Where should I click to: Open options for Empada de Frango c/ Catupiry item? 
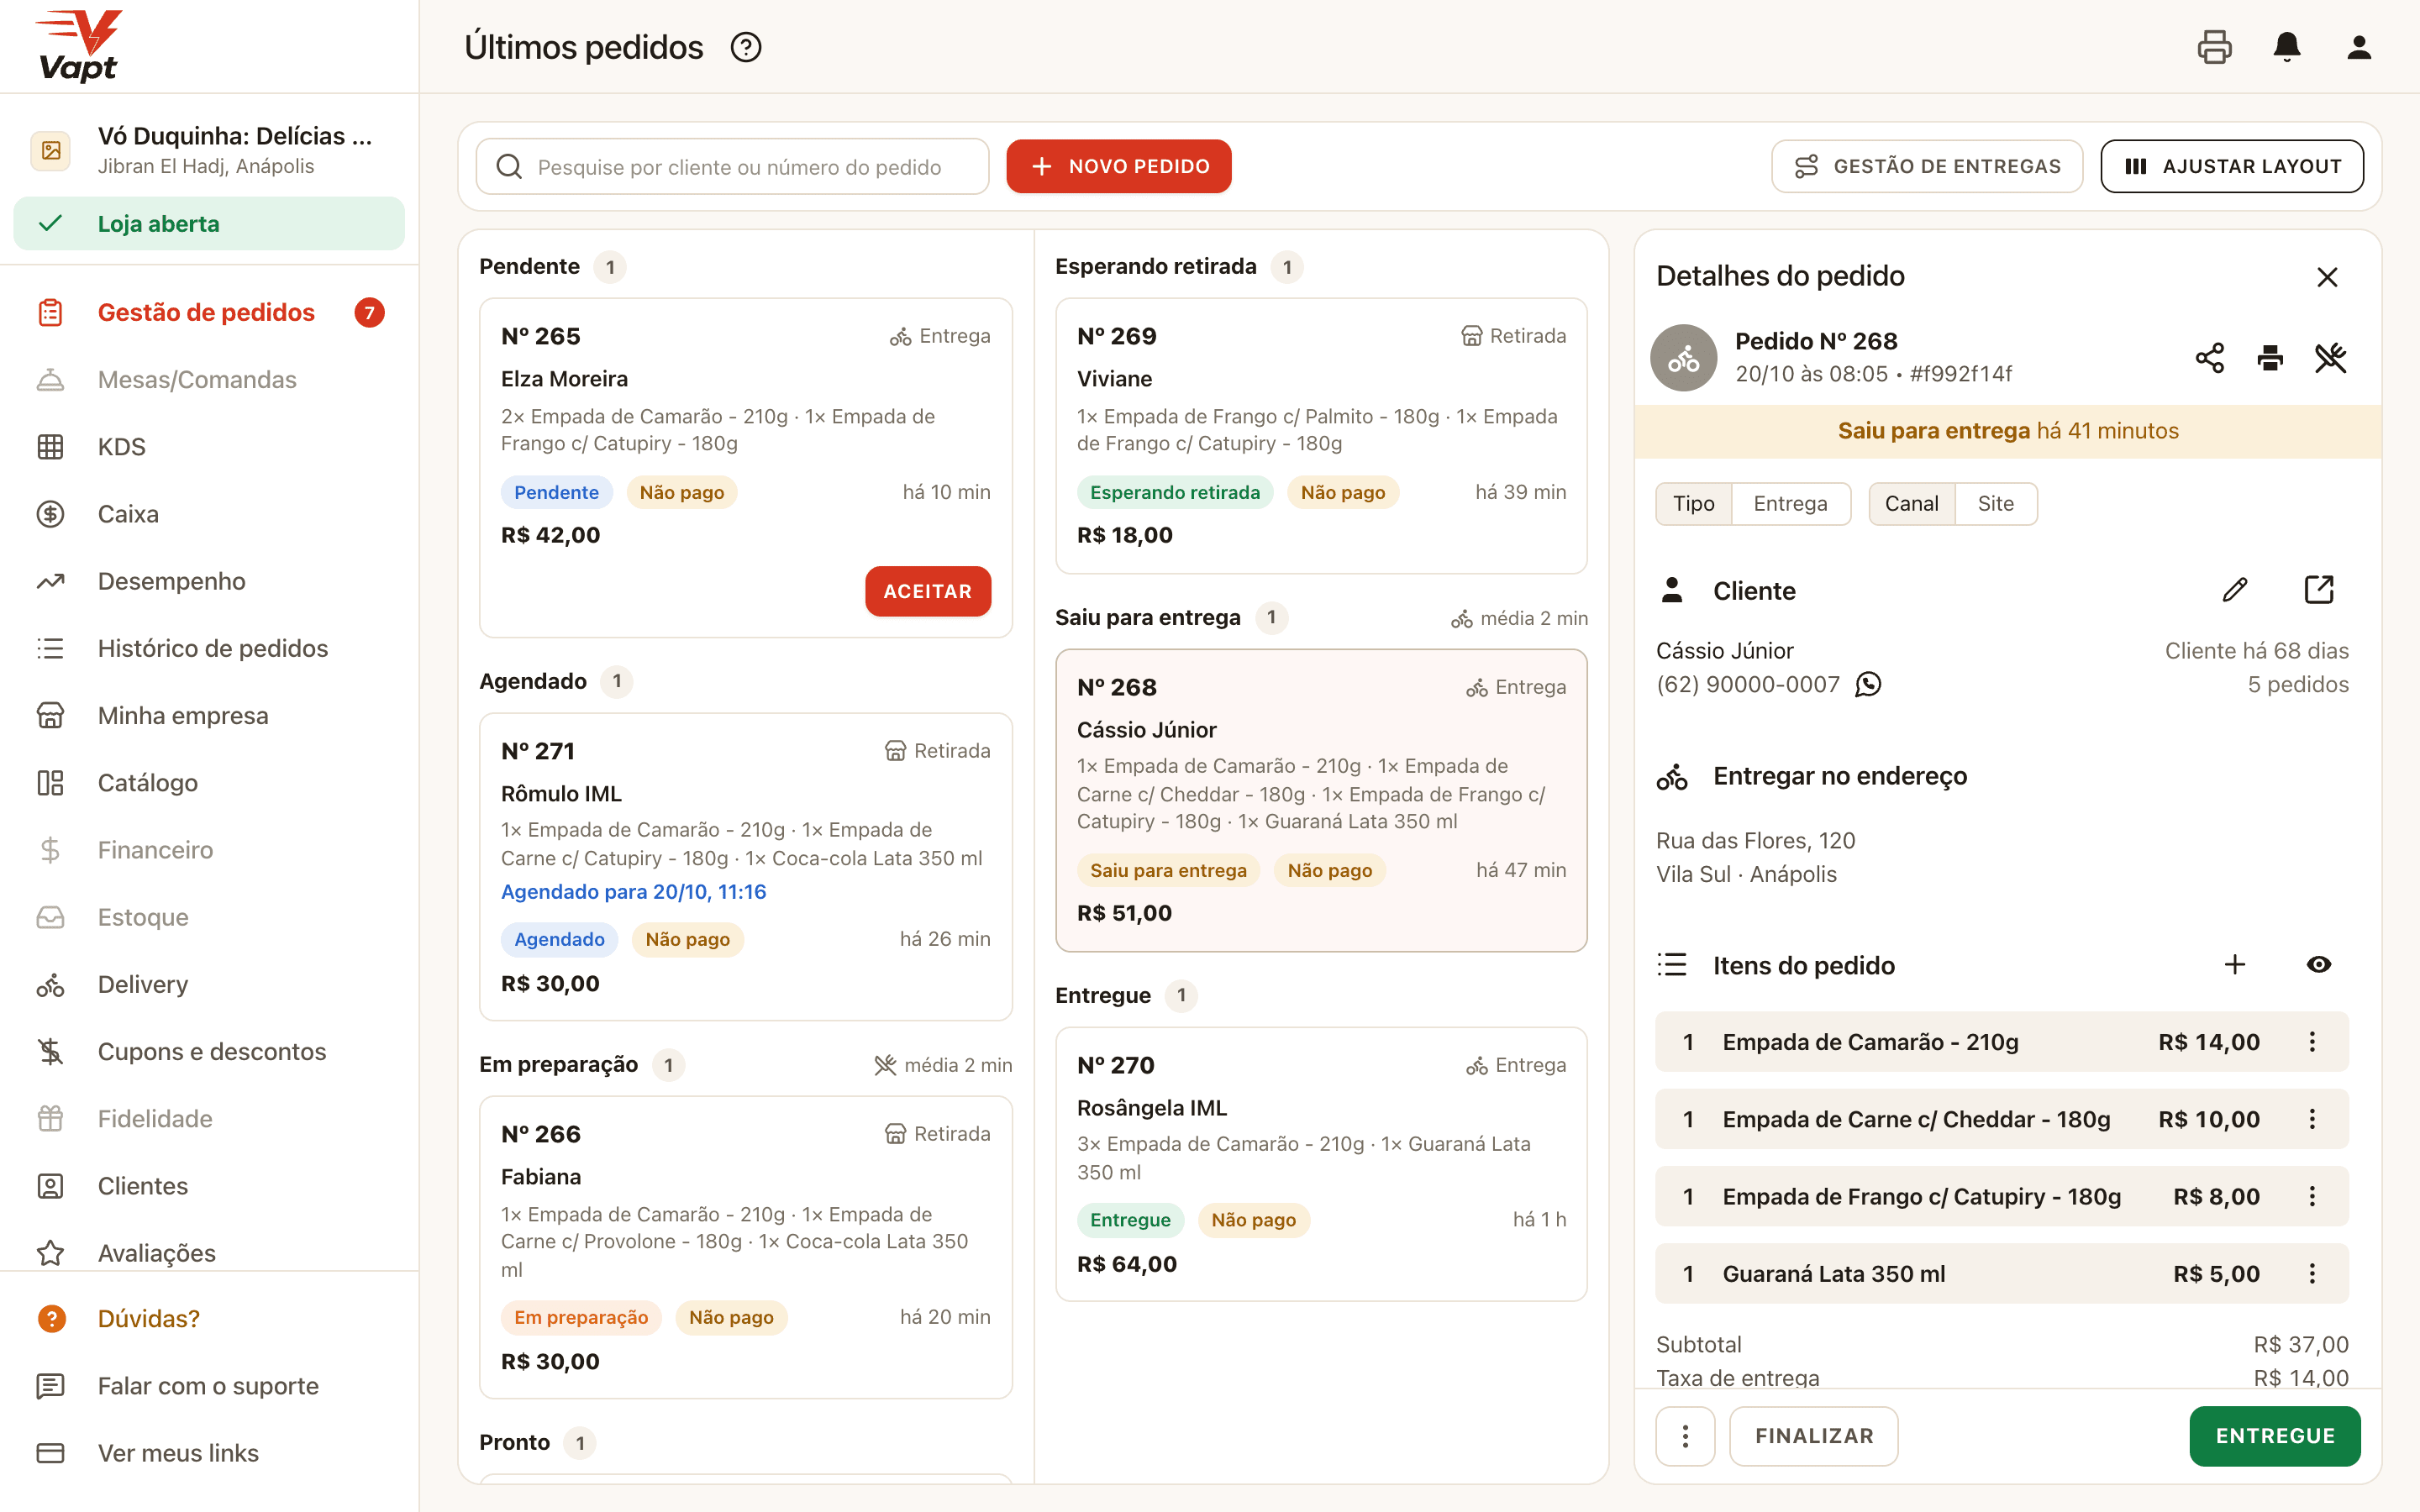(2312, 1196)
